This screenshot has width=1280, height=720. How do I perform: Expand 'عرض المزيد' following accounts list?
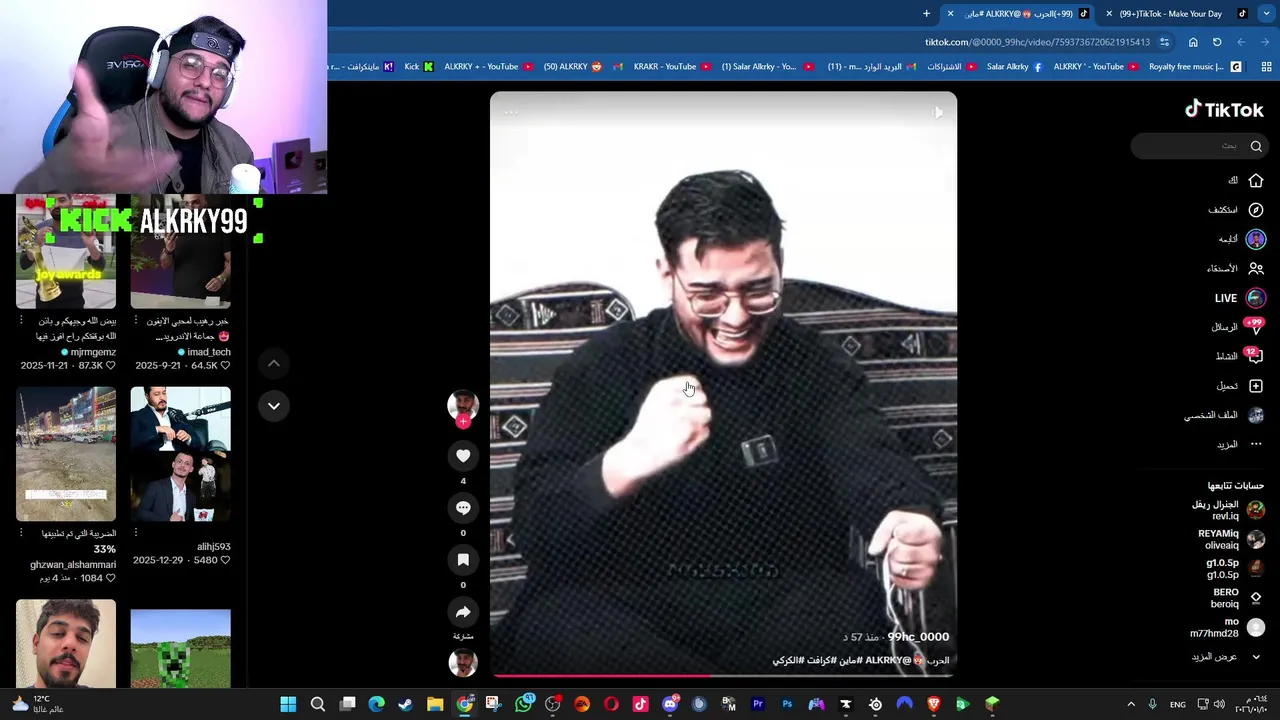(1226, 657)
